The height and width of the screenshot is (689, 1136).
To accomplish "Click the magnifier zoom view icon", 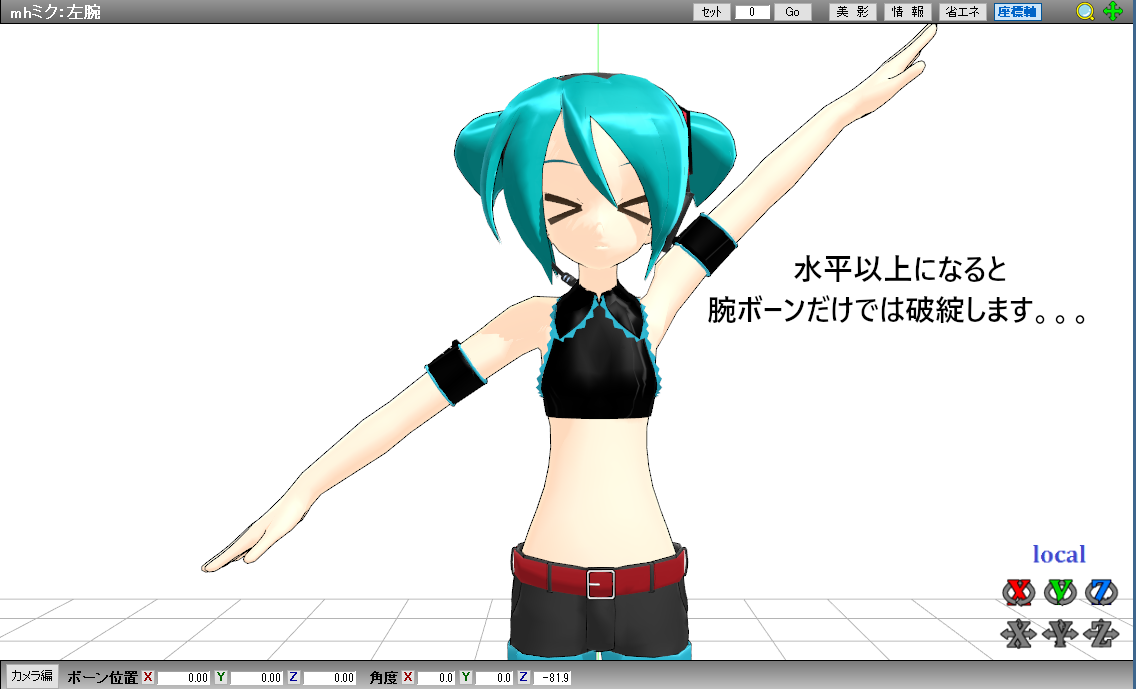I will [1085, 12].
